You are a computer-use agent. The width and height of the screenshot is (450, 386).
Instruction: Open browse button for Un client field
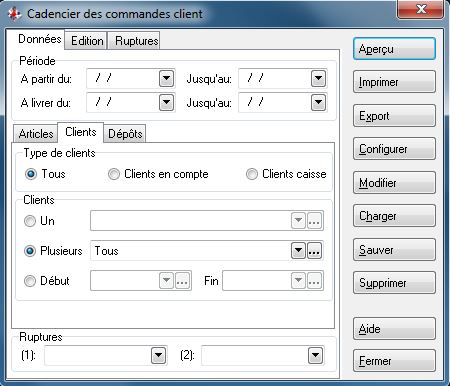(314, 221)
